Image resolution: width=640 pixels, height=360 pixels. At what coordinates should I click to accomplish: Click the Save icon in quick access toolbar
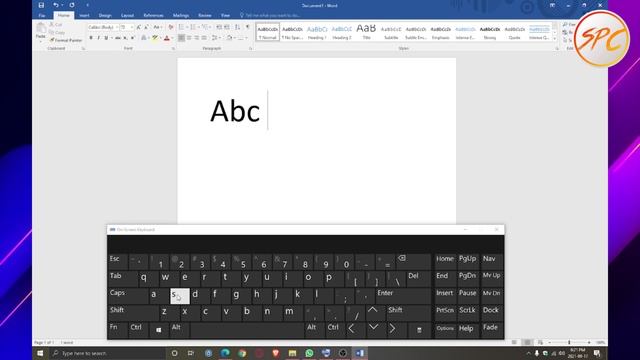(41, 5)
